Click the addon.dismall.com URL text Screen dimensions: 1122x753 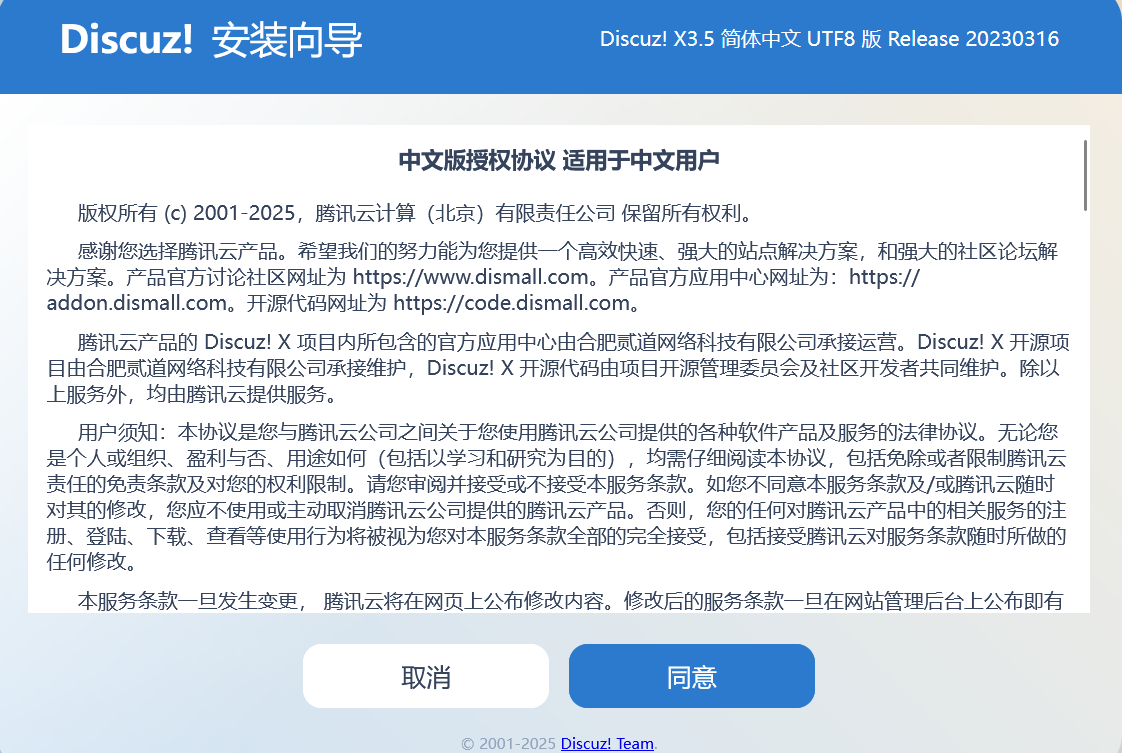coord(137,303)
